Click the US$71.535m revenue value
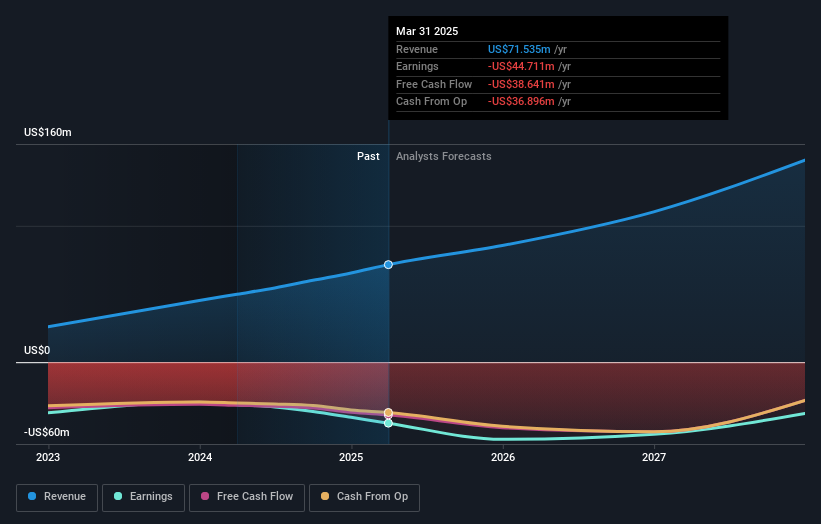Screen dimensions: 821x524 click(519, 49)
